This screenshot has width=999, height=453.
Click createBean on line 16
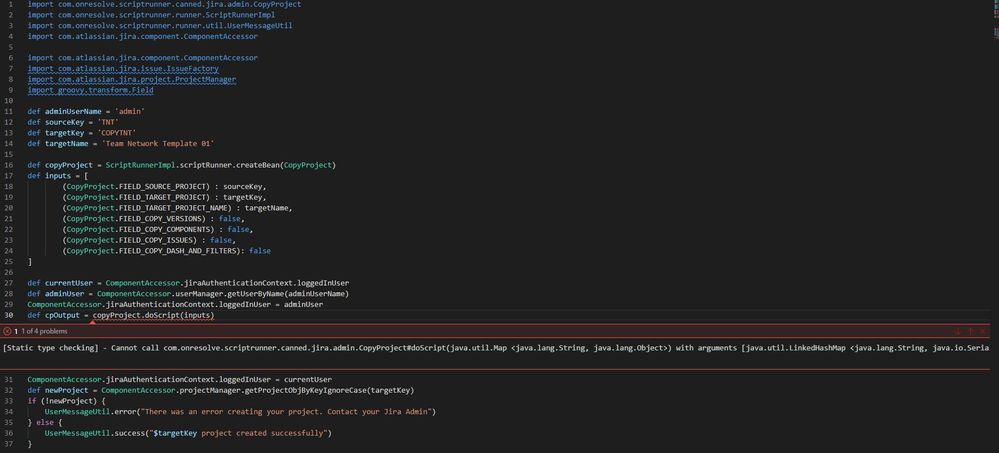257,165
